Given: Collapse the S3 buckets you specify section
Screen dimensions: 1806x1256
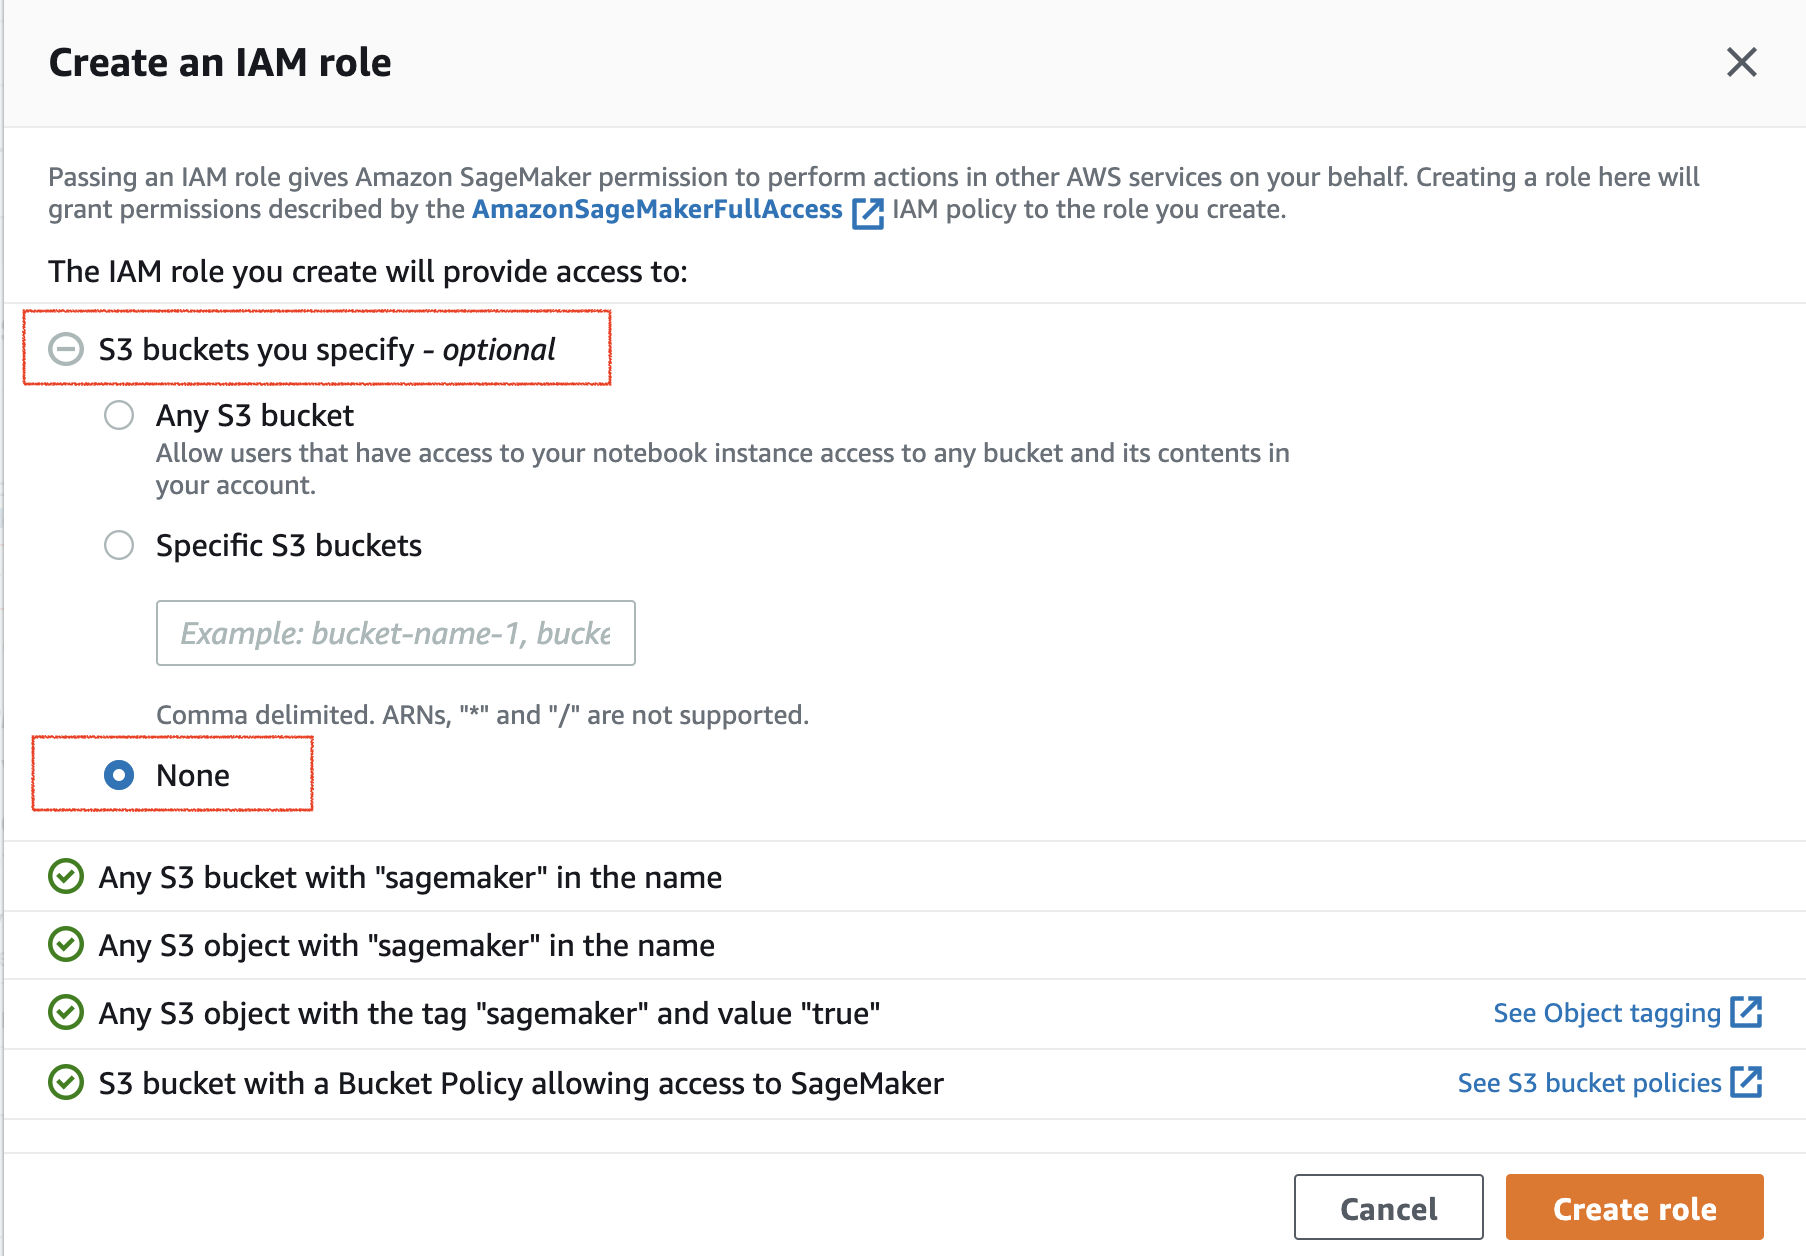Looking at the screenshot, I should (66, 350).
